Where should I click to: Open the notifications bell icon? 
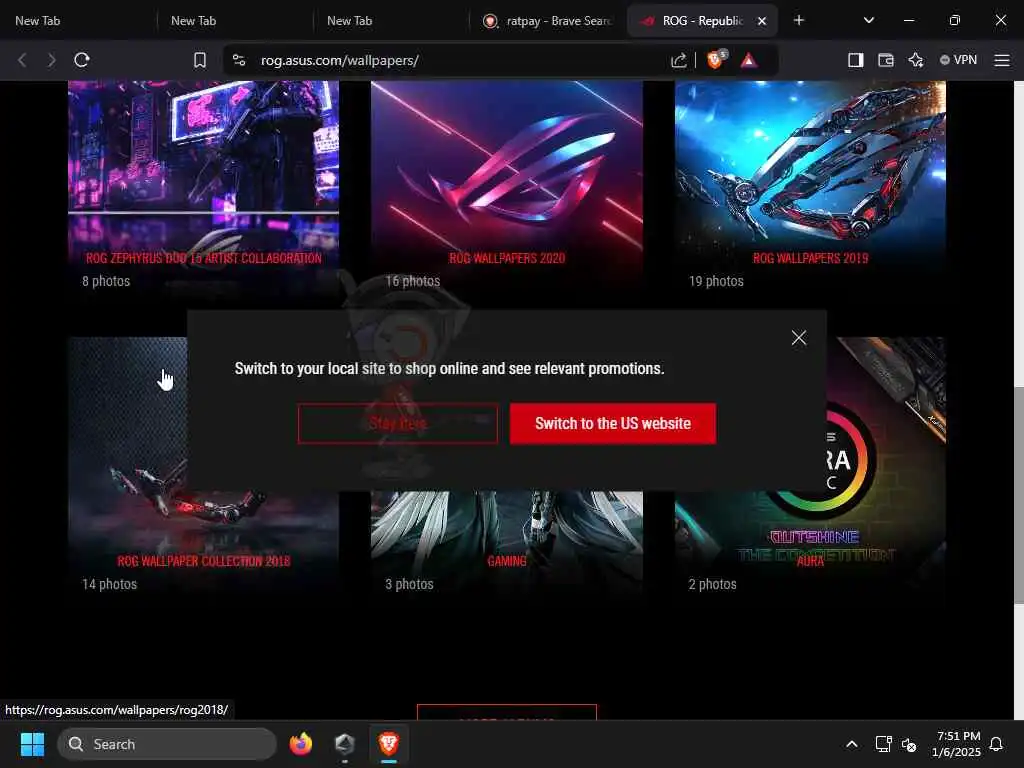996,744
